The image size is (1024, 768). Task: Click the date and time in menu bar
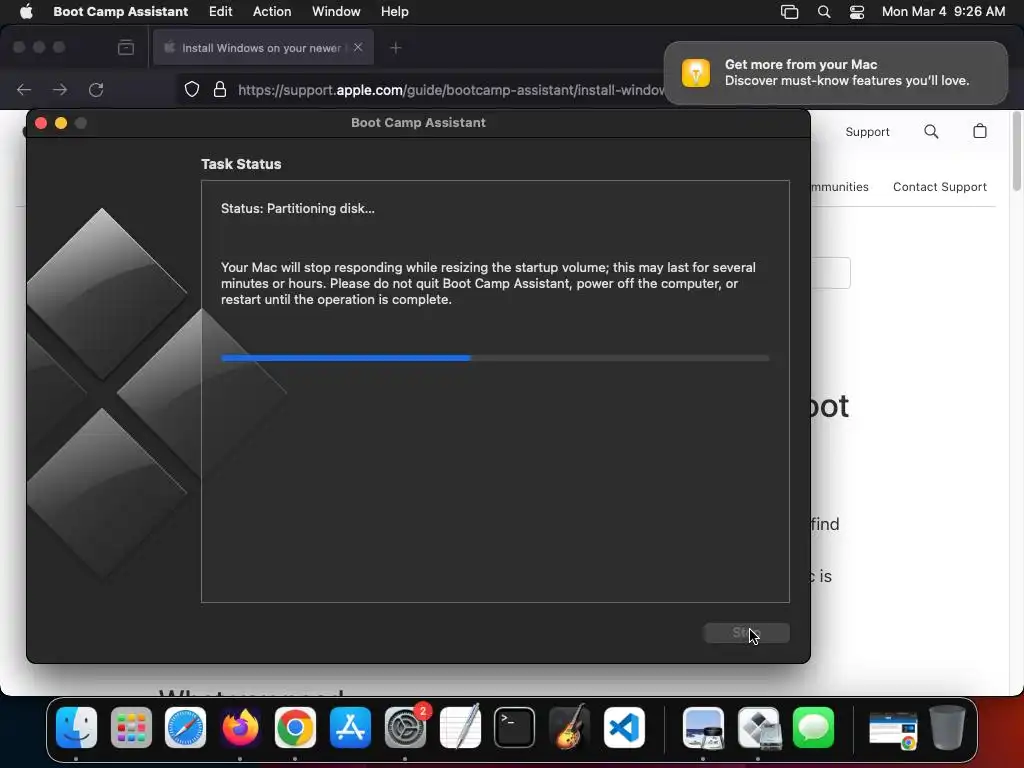tap(943, 12)
